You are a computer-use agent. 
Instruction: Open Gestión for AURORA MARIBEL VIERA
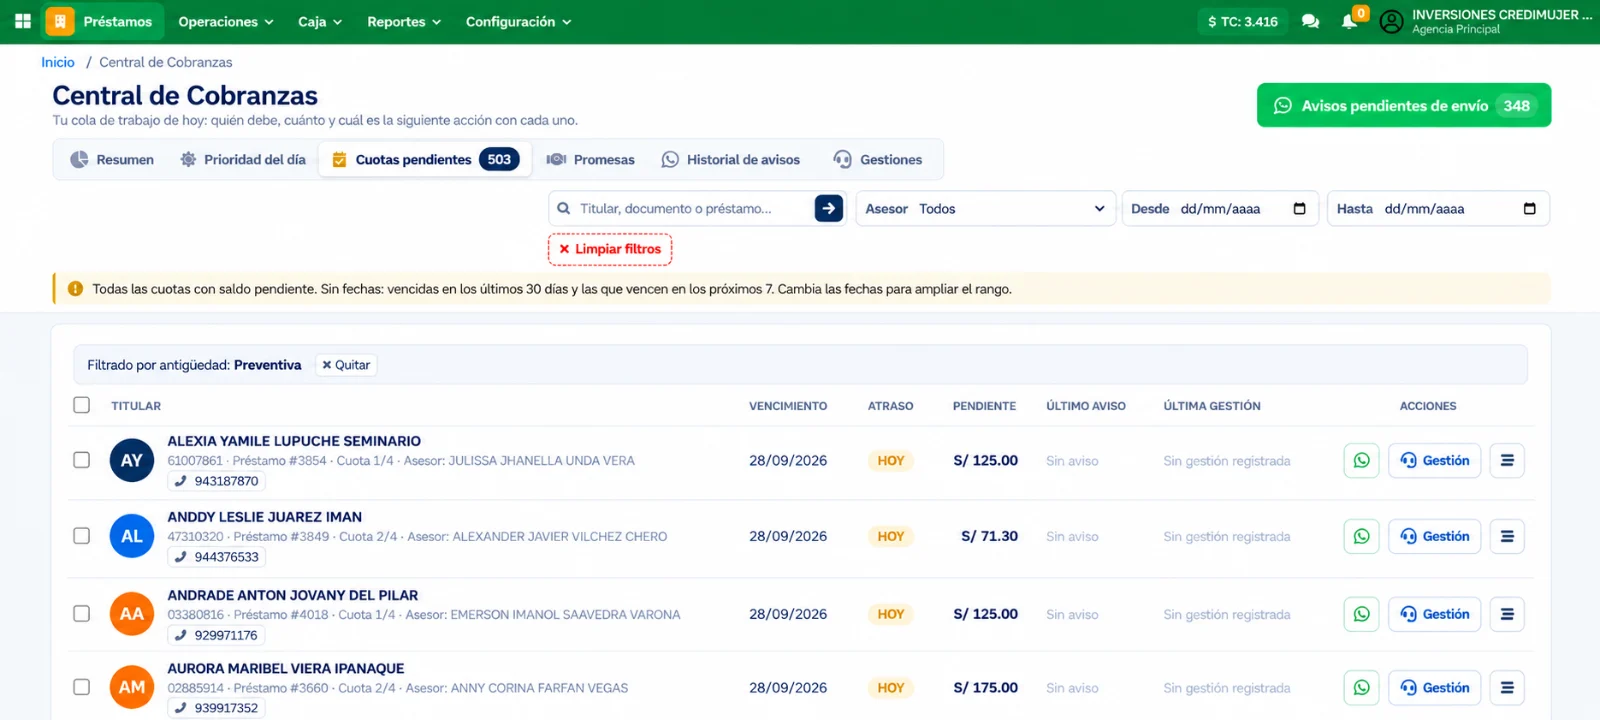(1434, 688)
